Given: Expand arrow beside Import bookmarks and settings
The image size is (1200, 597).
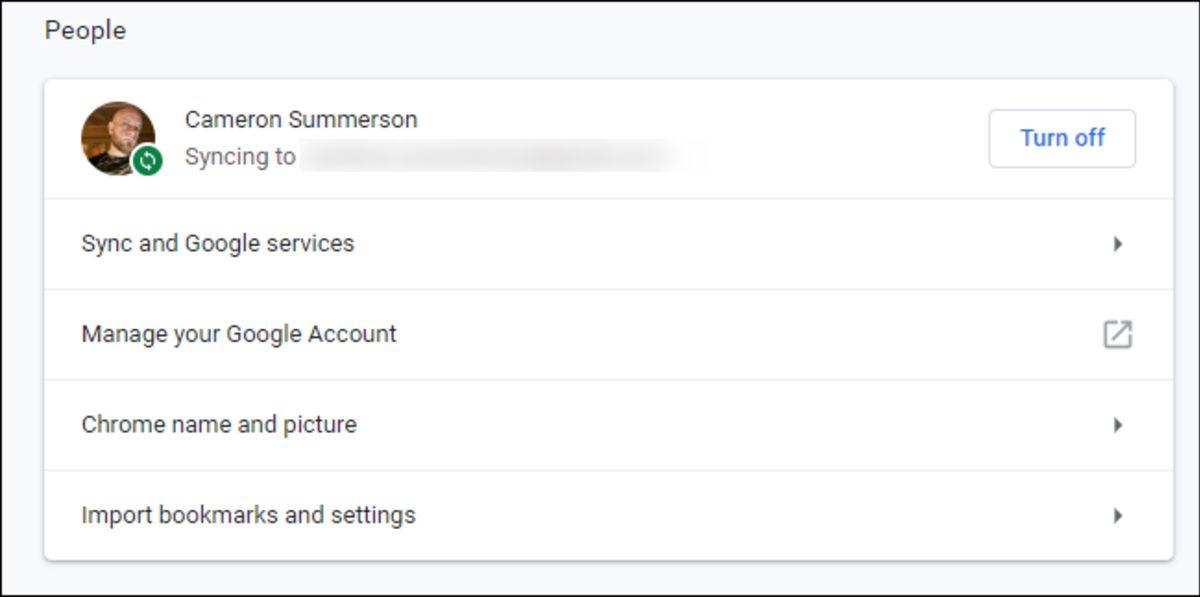Looking at the screenshot, I should 1118,516.
